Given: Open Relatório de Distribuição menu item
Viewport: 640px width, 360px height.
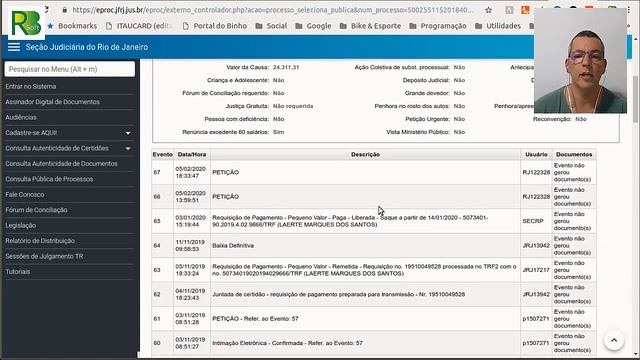Looking at the screenshot, I should coord(40,241).
